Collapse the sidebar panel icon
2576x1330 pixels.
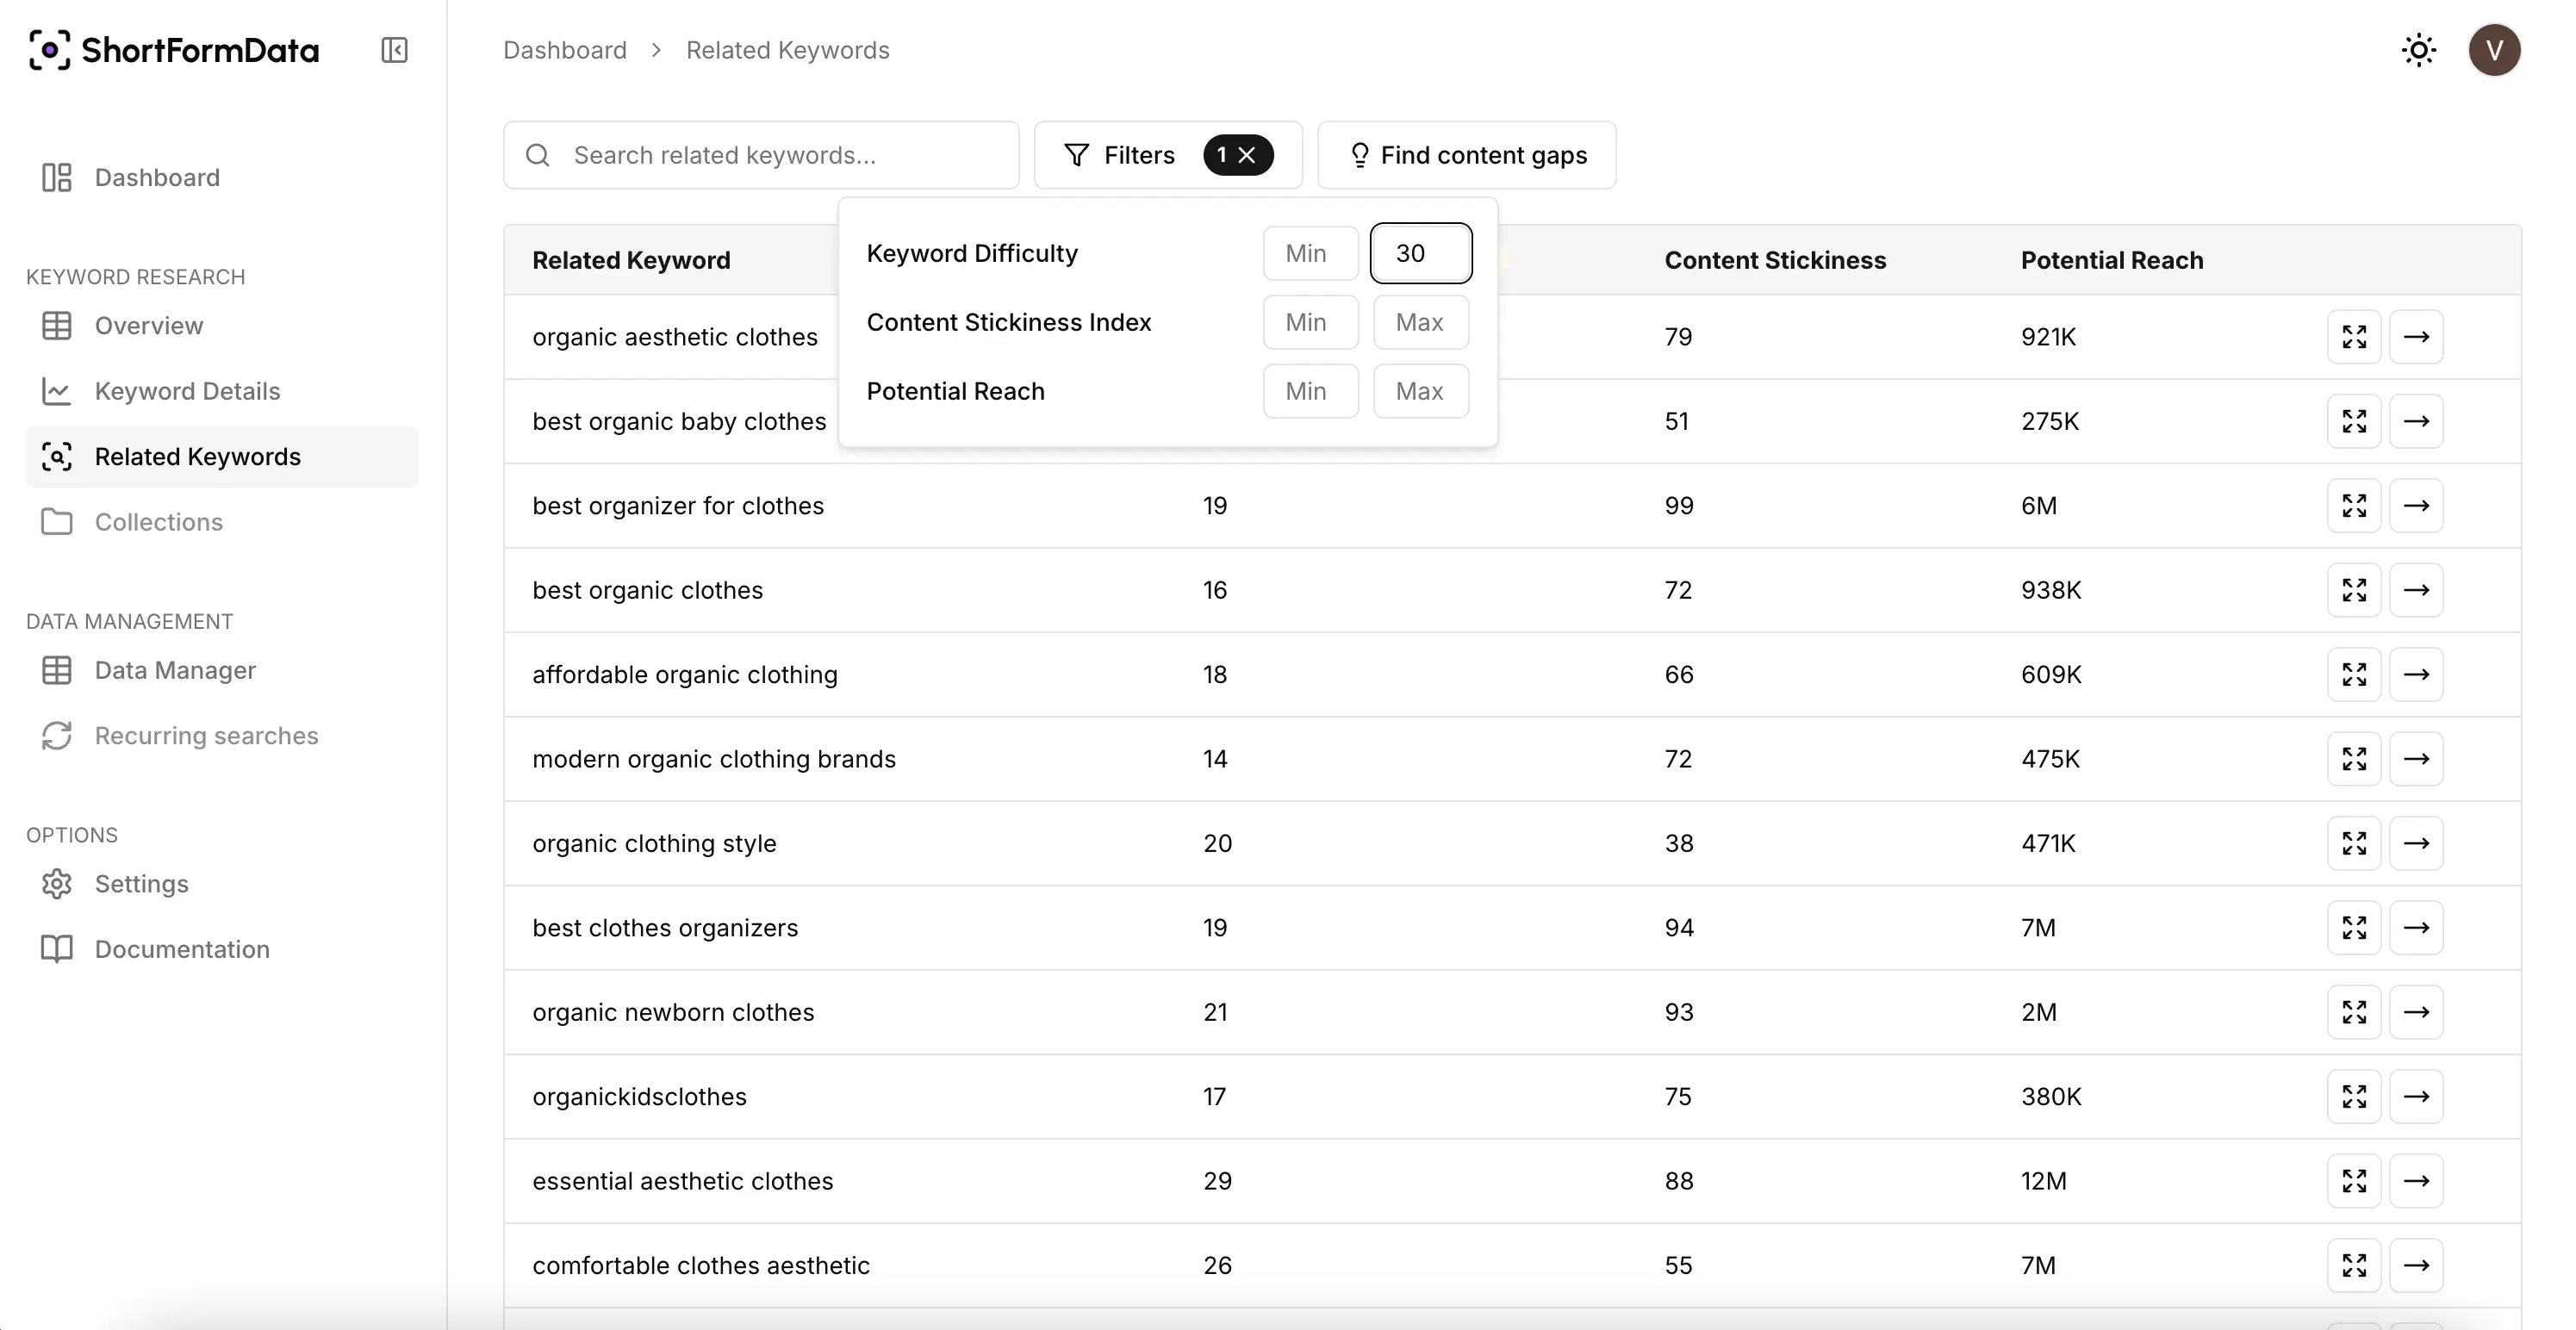point(394,50)
